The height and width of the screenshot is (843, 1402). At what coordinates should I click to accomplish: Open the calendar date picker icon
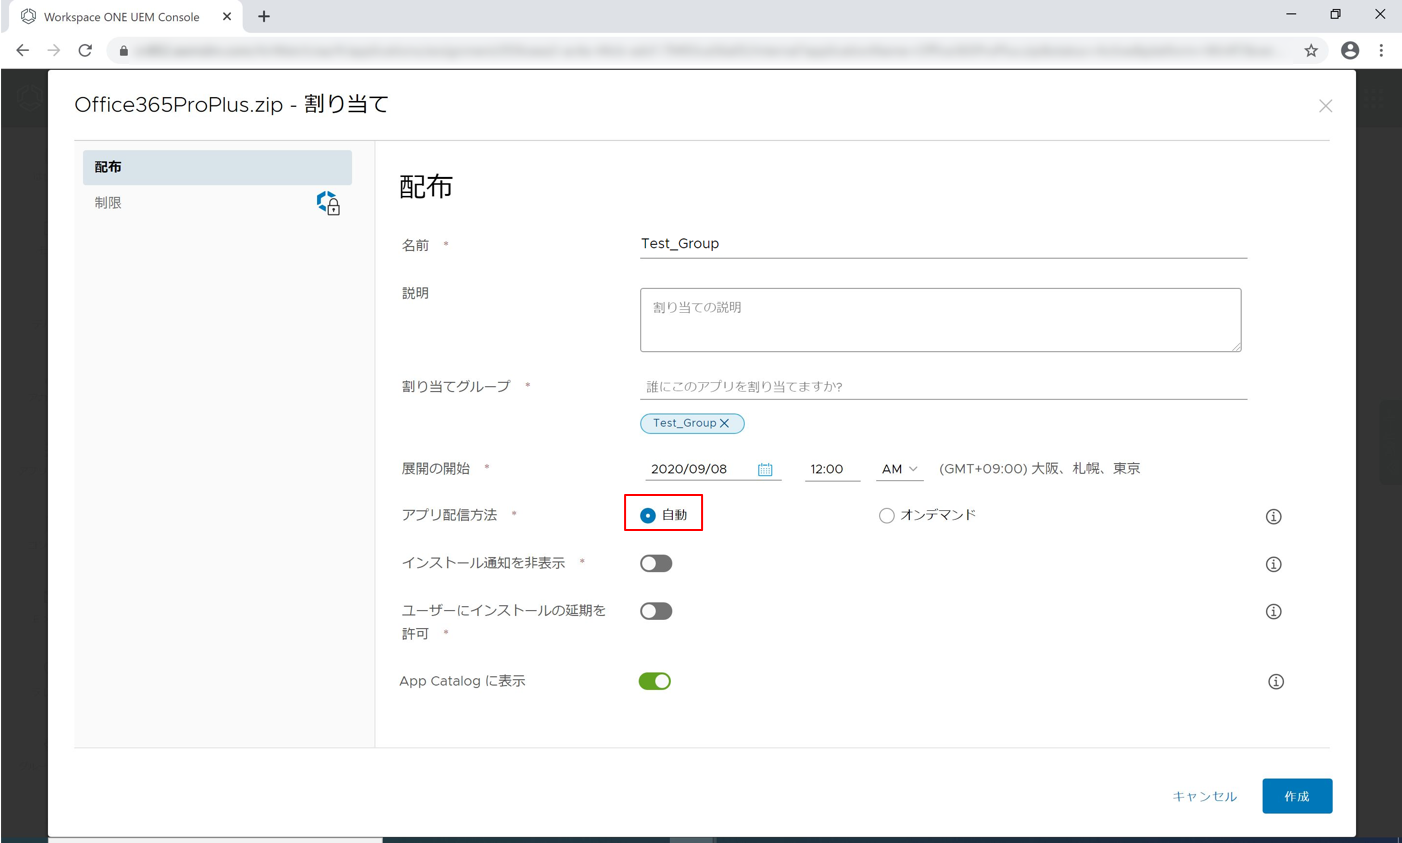[765, 469]
